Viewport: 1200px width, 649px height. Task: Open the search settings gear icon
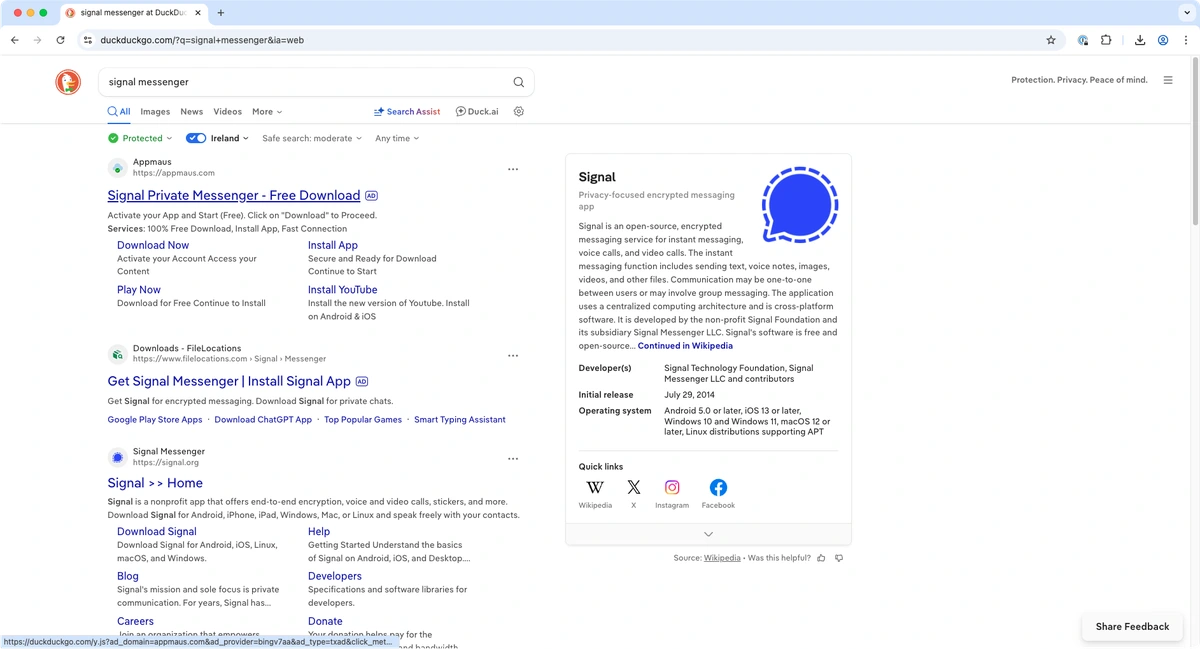coord(518,111)
